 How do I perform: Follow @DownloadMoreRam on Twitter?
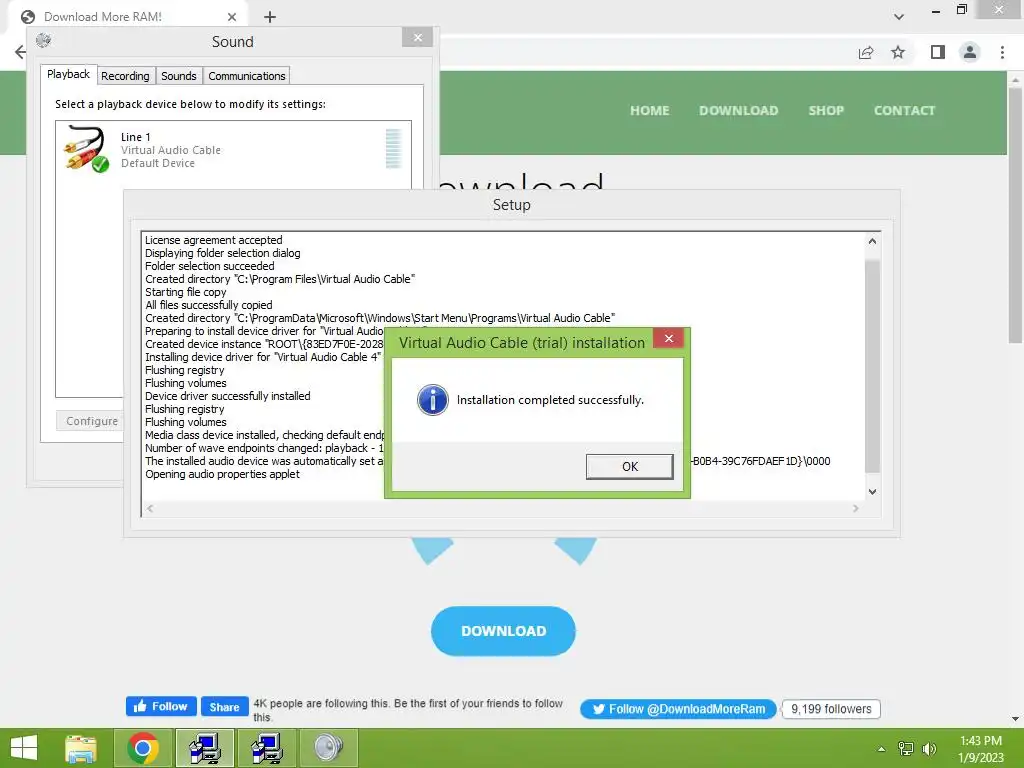click(679, 709)
